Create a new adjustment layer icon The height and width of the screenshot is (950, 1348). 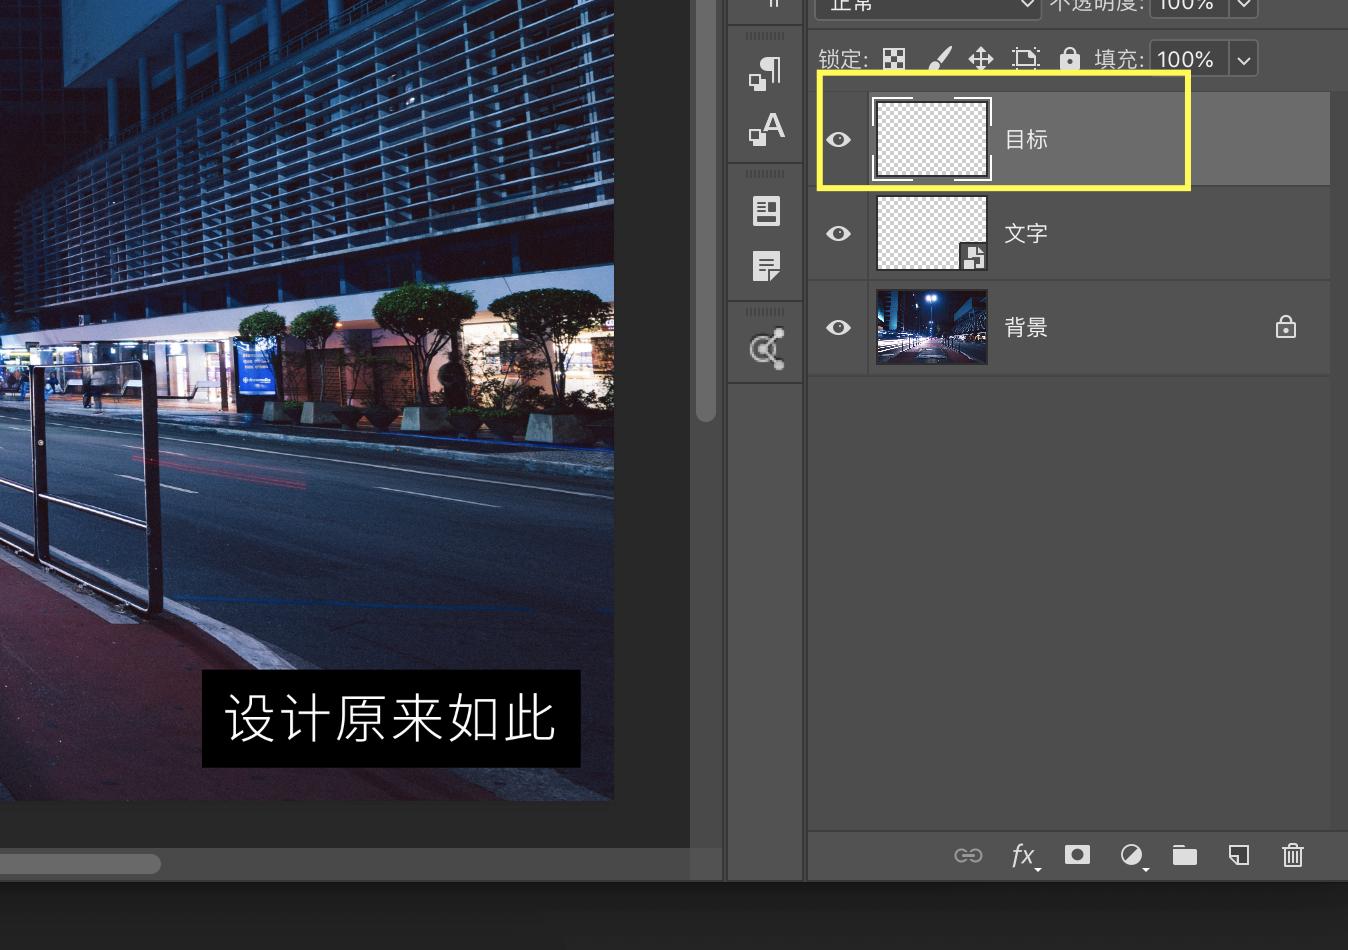click(1132, 855)
